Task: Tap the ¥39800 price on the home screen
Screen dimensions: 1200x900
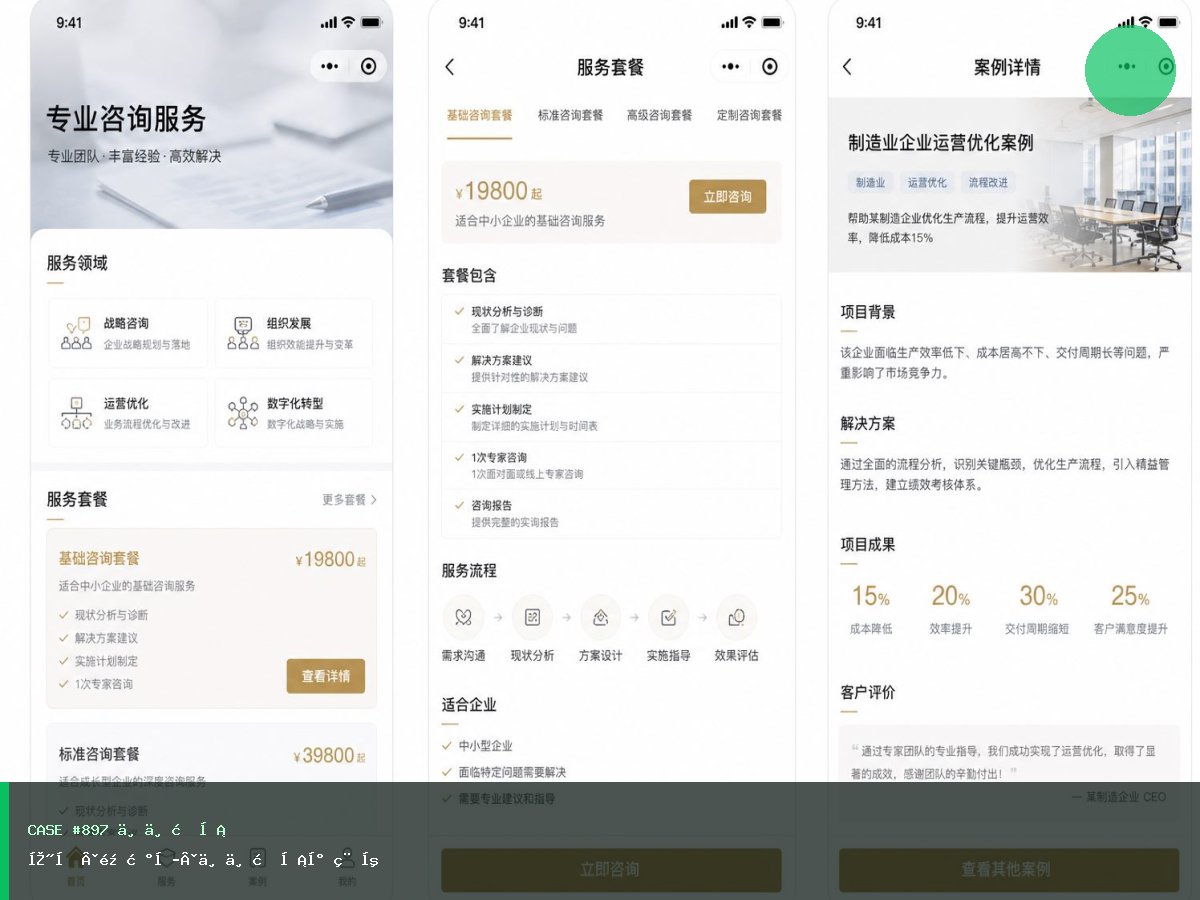Action: 329,756
